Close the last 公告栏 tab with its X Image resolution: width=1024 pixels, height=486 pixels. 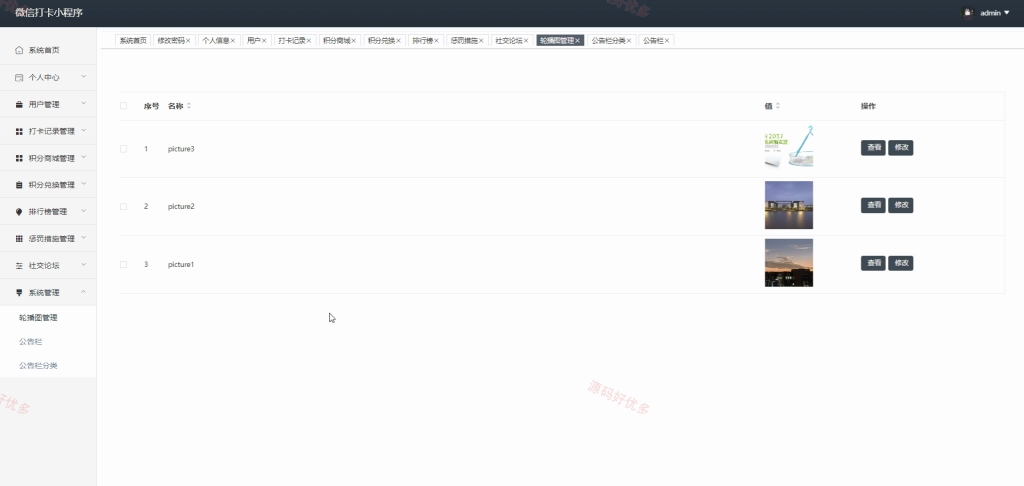[667, 40]
